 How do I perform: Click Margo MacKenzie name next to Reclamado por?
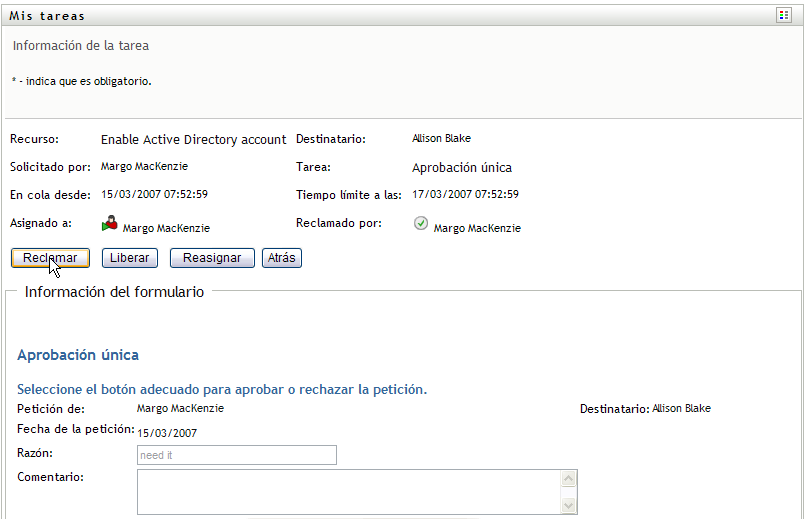pyautogui.click(x=477, y=229)
